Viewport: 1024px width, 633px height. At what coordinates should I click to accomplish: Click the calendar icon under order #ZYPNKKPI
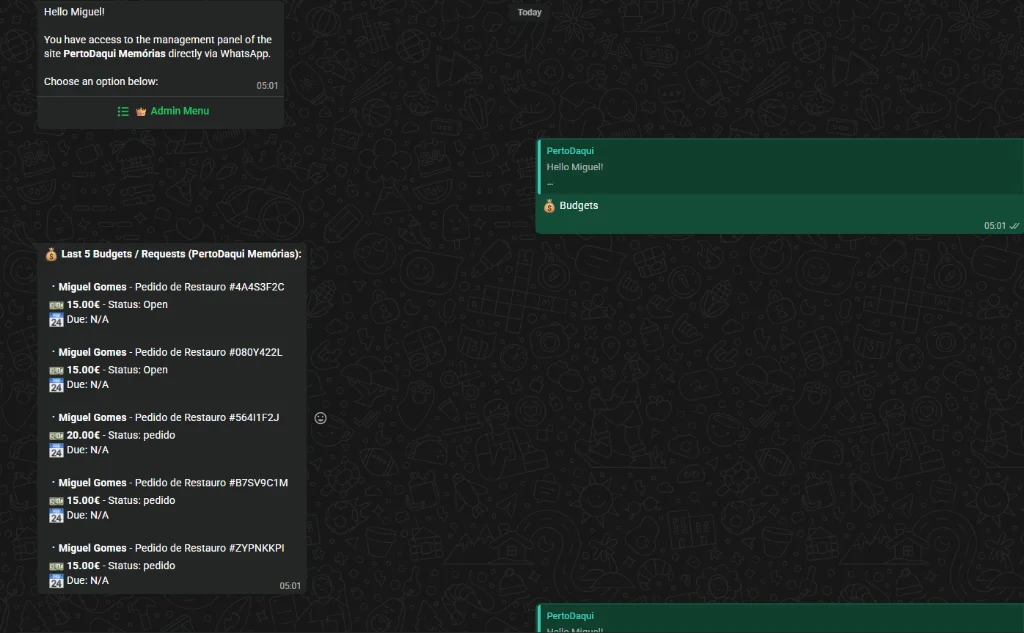pos(56,581)
